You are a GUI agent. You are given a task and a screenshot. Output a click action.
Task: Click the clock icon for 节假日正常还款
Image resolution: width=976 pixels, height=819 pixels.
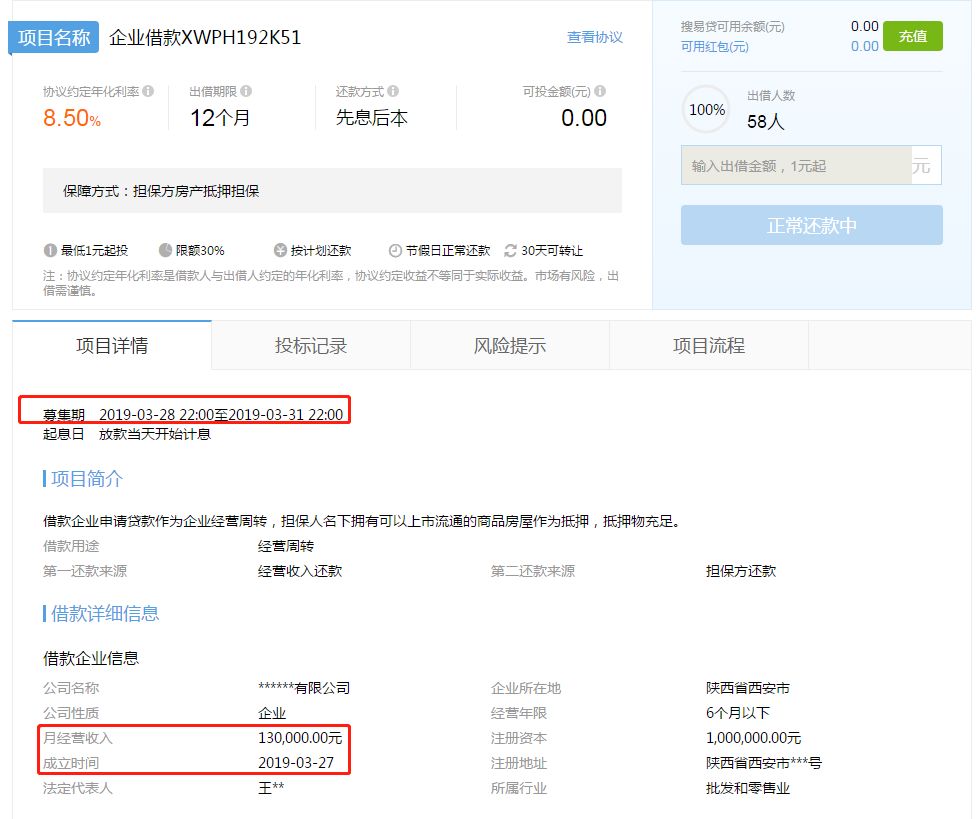[x=395, y=250]
